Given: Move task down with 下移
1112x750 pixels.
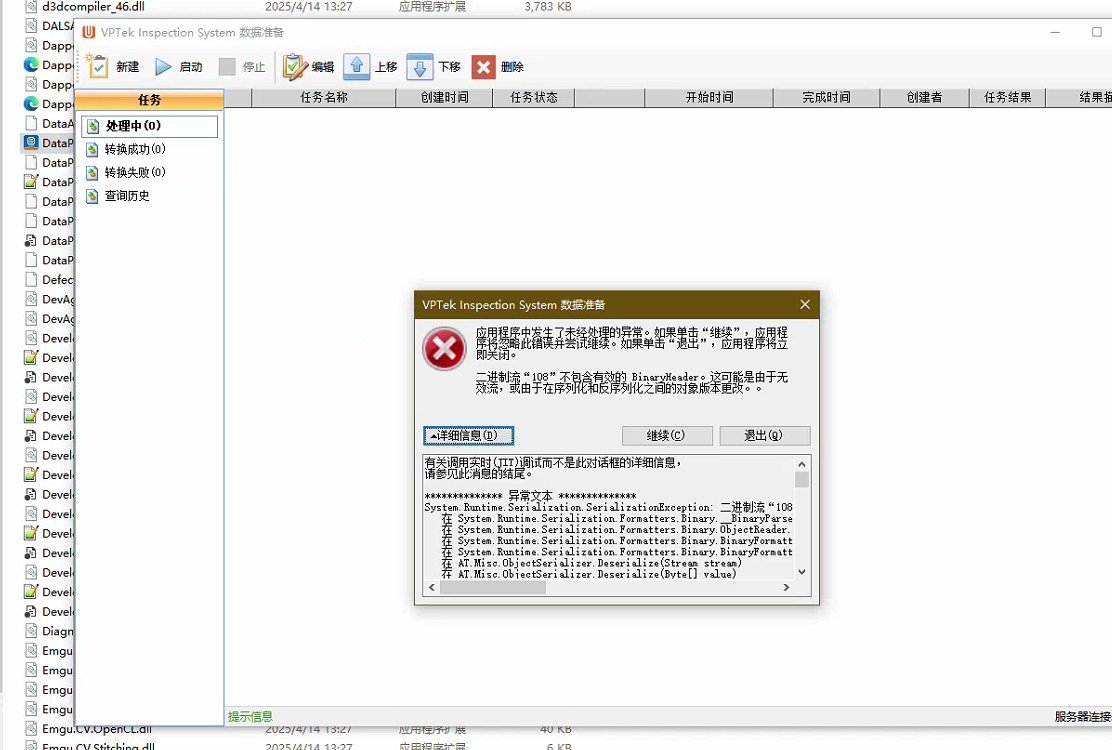Looking at the screenshot, I should coord(434,67).
